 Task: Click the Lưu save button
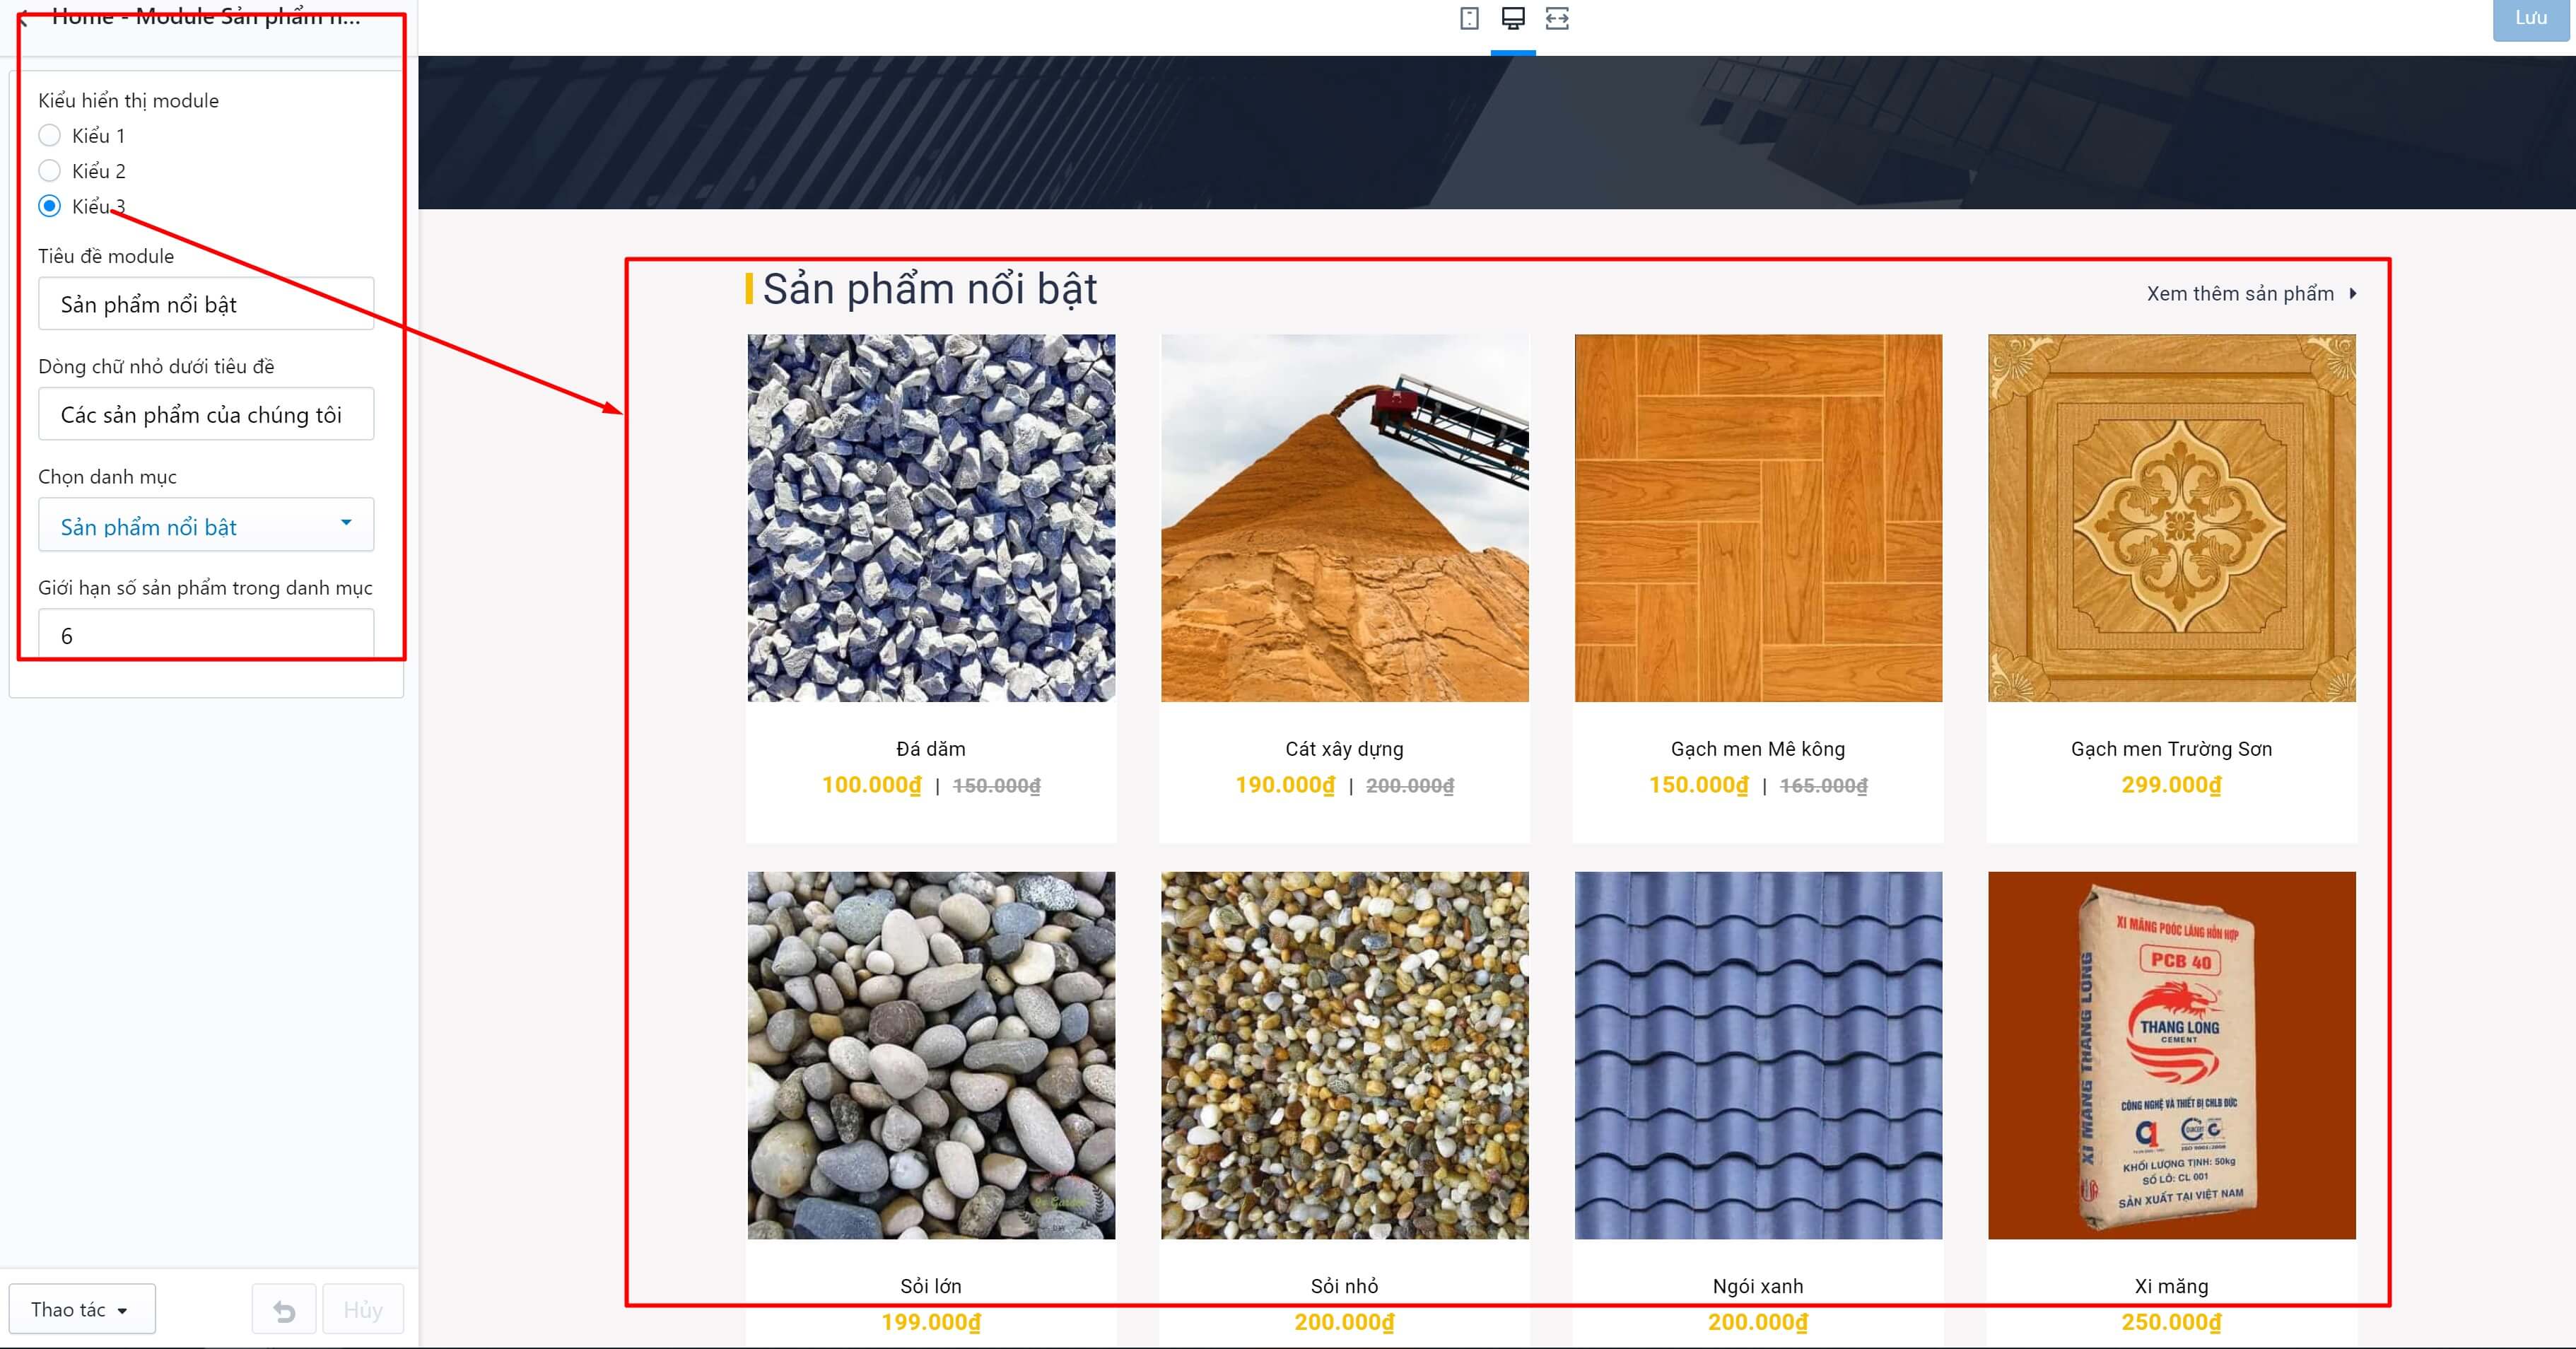(2531, 19)
